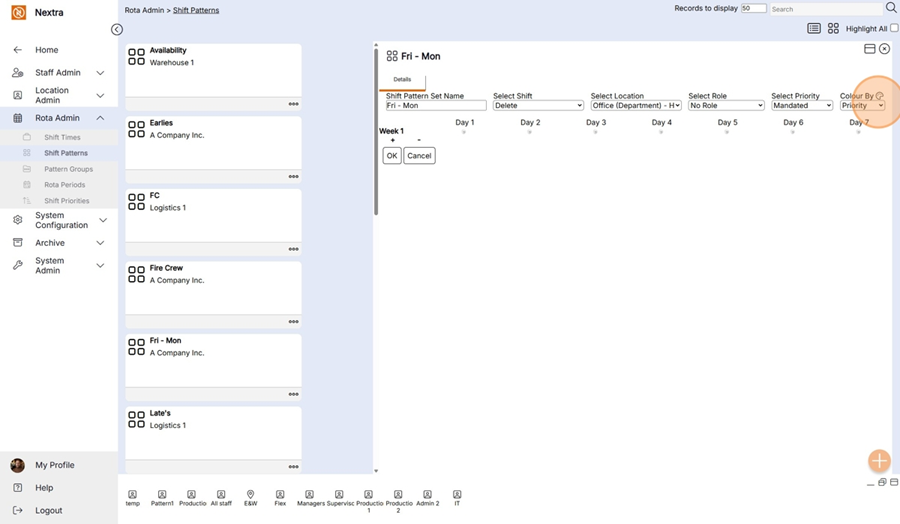
Task: Click the Help question mark icon
Action: tap(18, 488)
